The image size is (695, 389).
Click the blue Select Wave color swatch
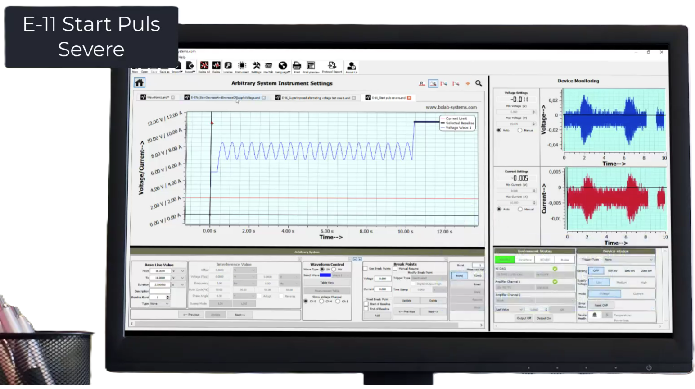325,275
